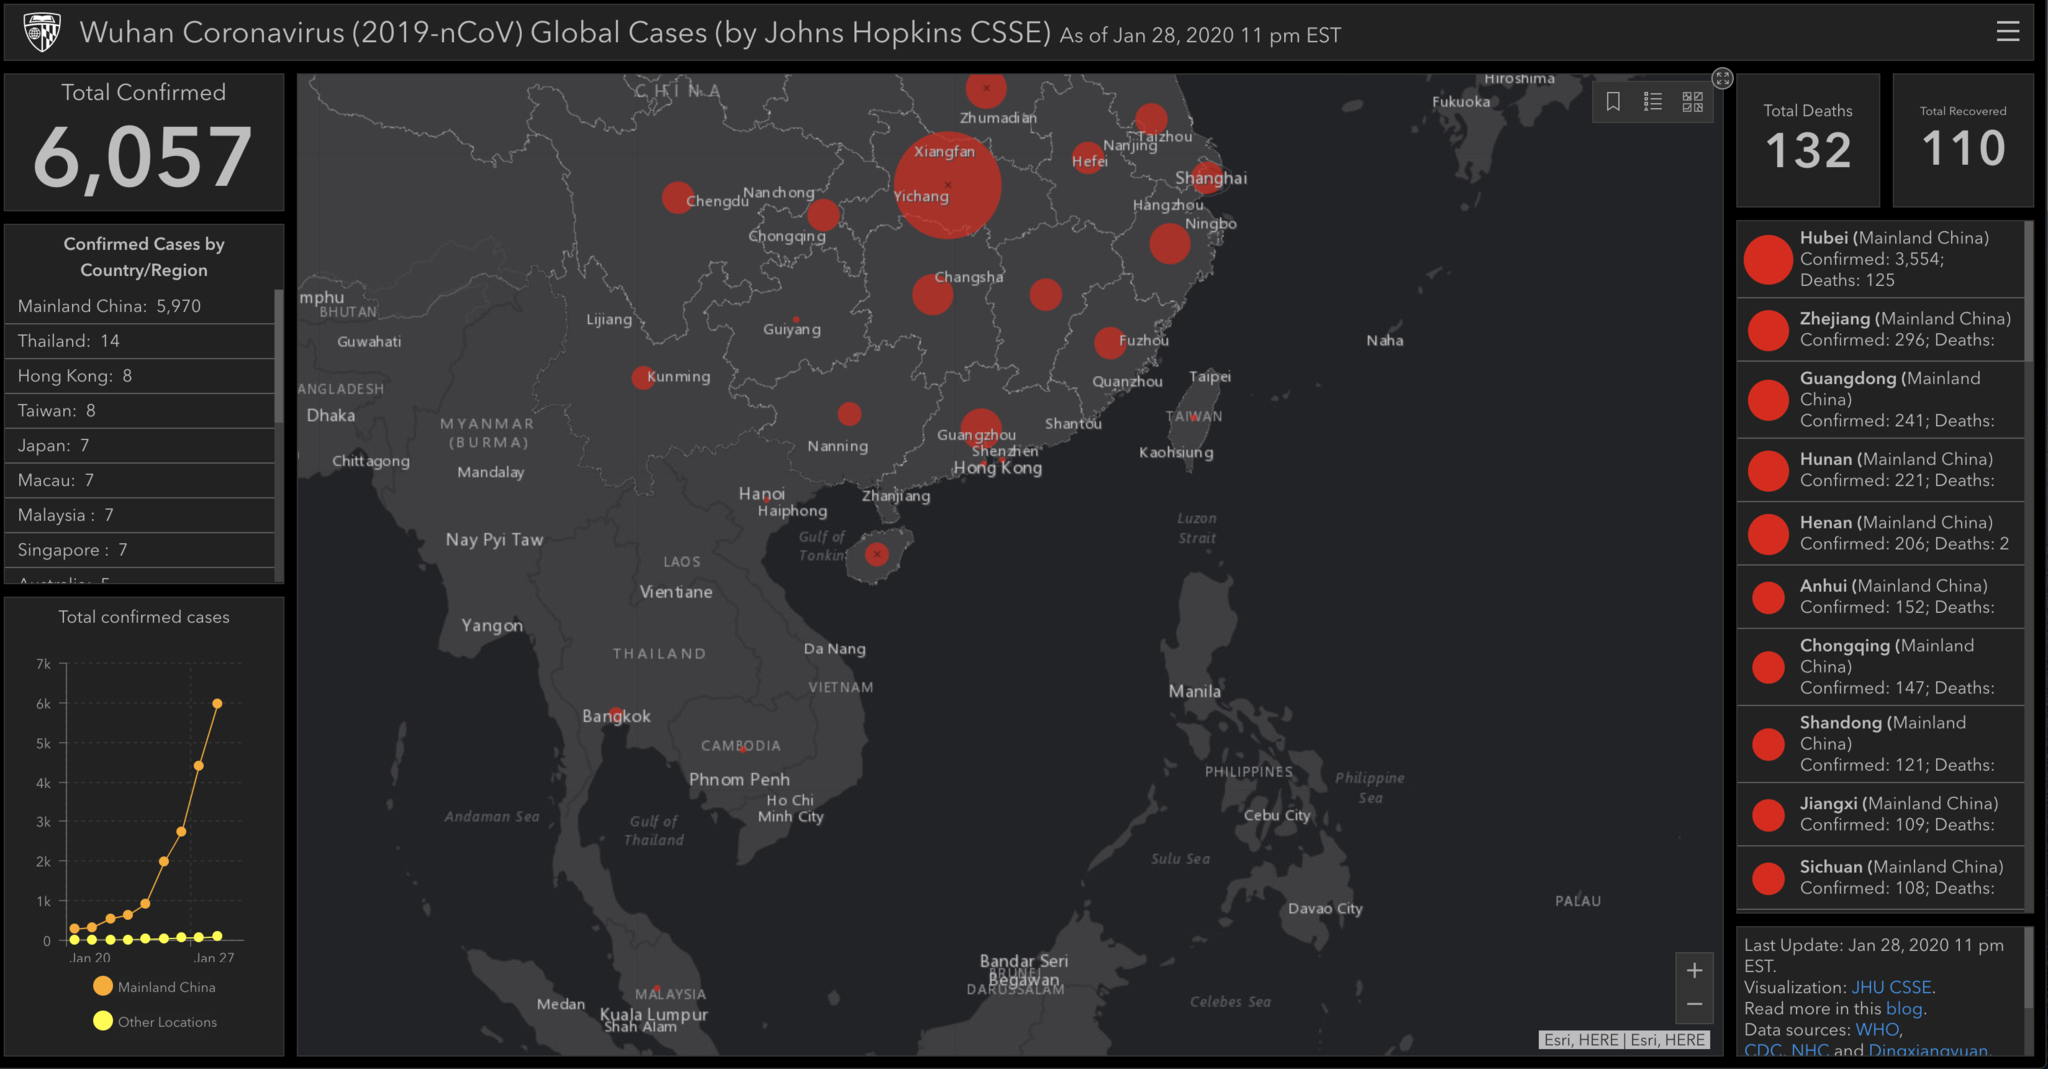Viewport: 2048px width, 1069px height.
Task: Select Thailand: 14 in country list
Action: [x=139, y=341]
